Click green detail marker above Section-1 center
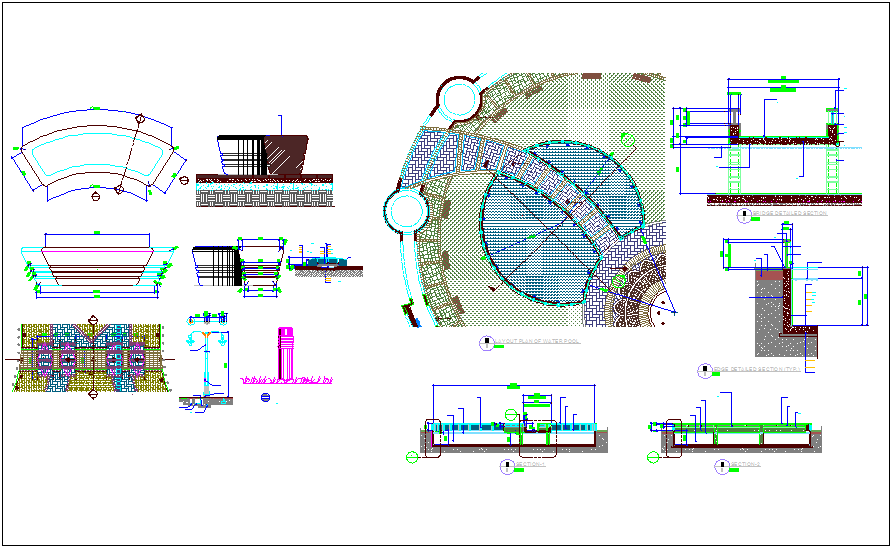Viewport: 892px width, 548px height. [511, 415]
